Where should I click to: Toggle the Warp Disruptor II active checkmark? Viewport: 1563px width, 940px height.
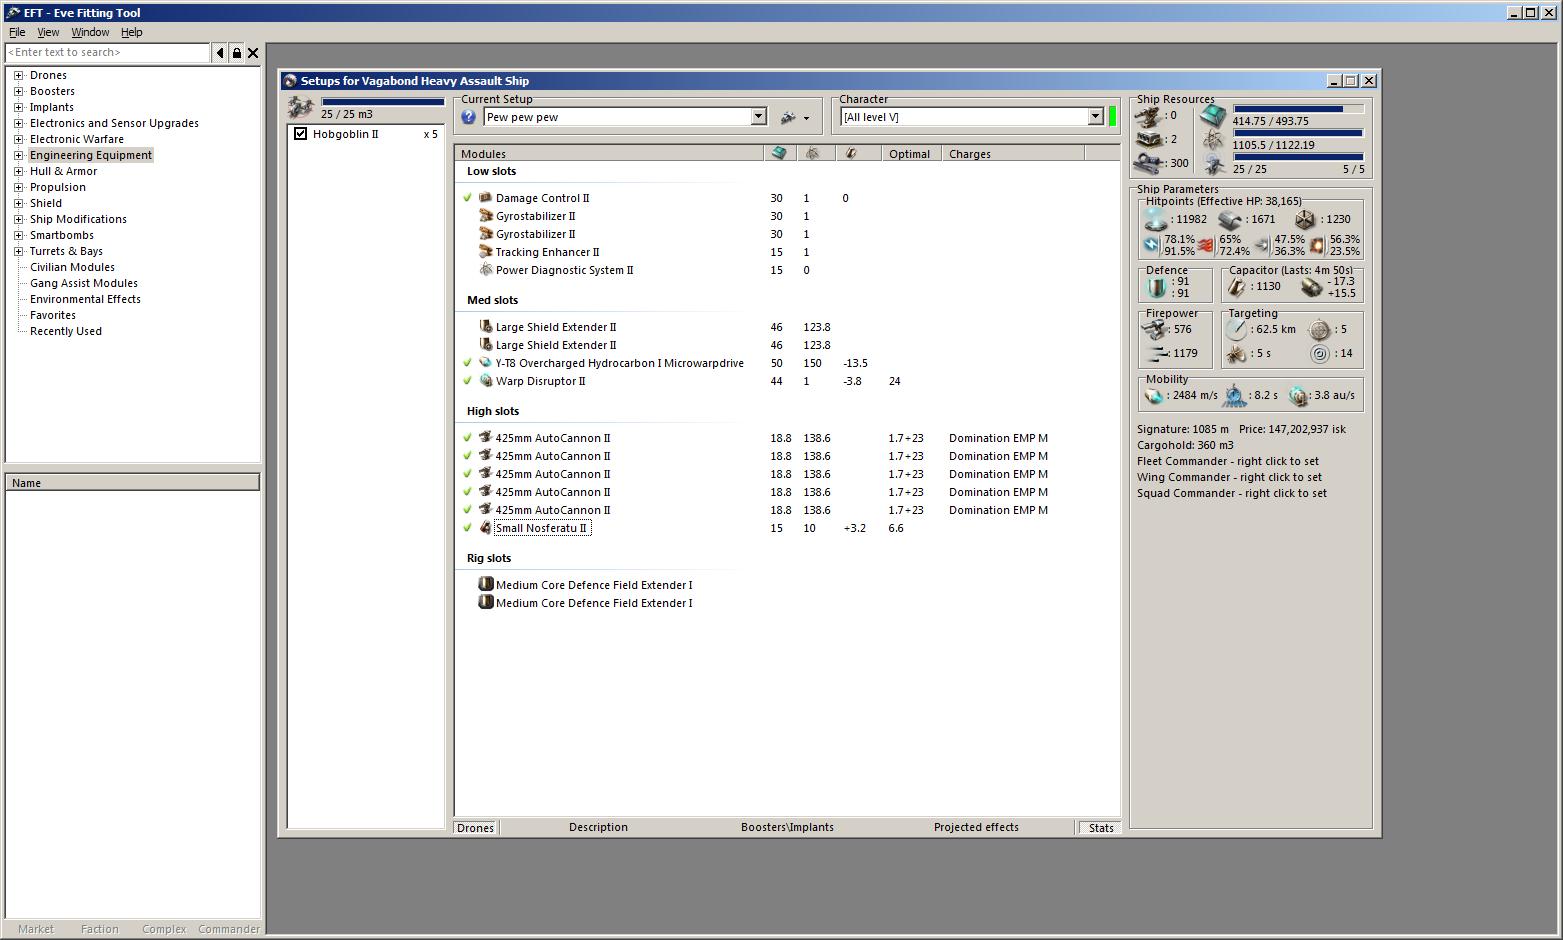point(467,381)
